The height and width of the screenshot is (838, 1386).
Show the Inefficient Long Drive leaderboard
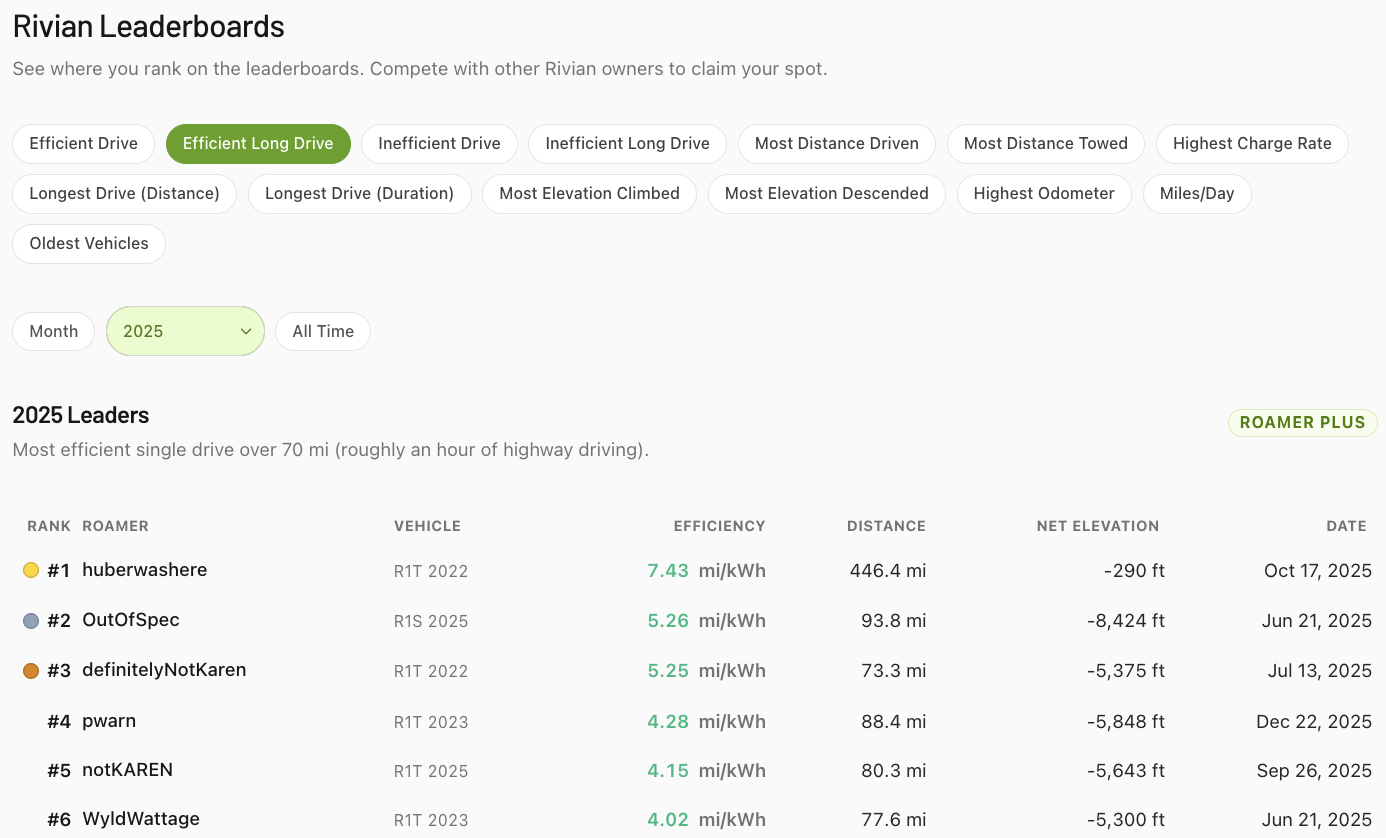pos(627,143)
